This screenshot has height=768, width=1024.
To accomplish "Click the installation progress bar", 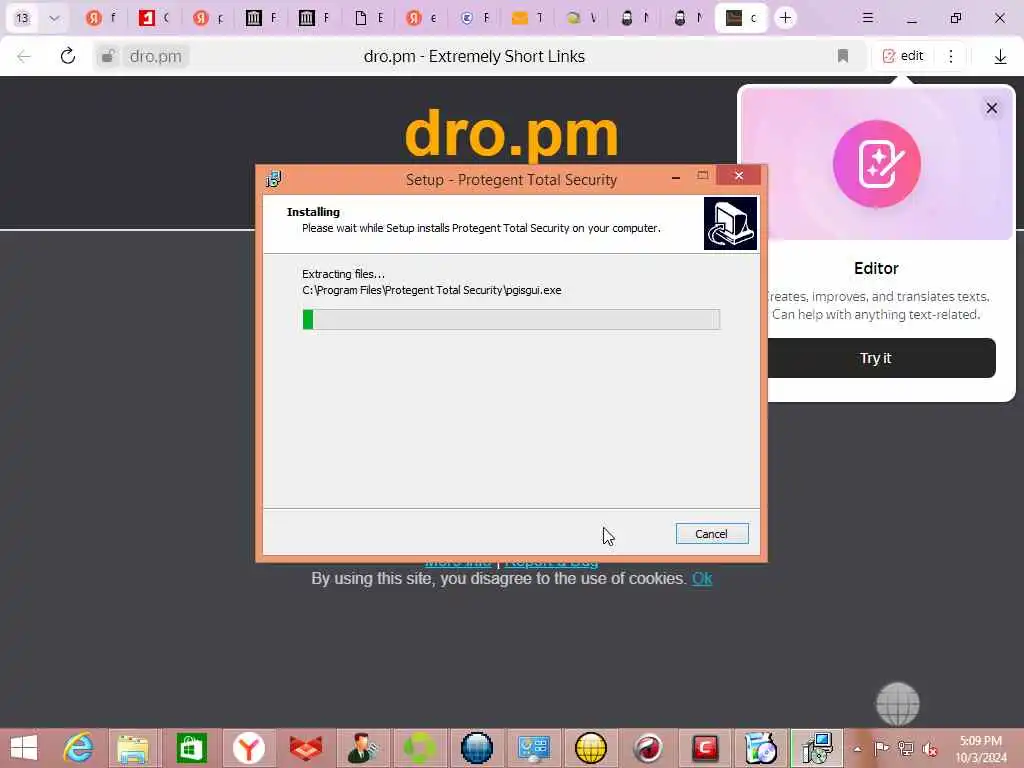I will coord(511,319).
